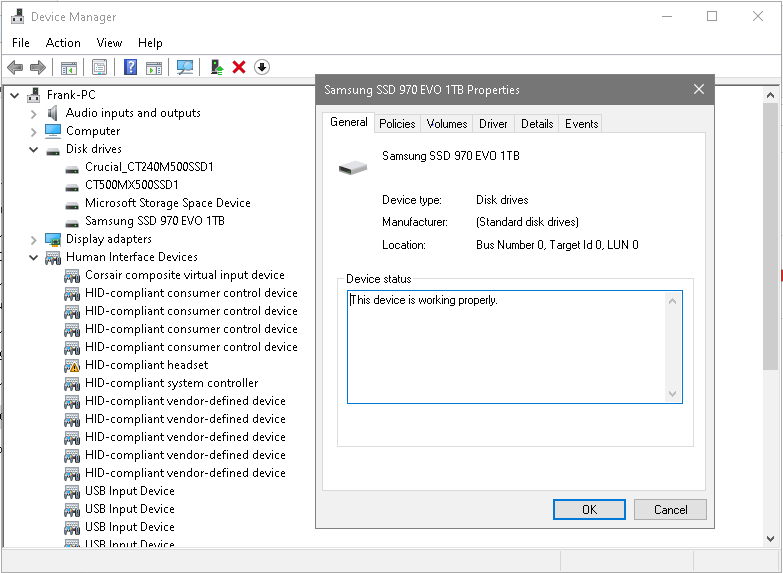Click the 'Bus Number 0, Target Id 0, LUN 0' text
The height and width of the screenshot is (573, 783).
point(557,245)
